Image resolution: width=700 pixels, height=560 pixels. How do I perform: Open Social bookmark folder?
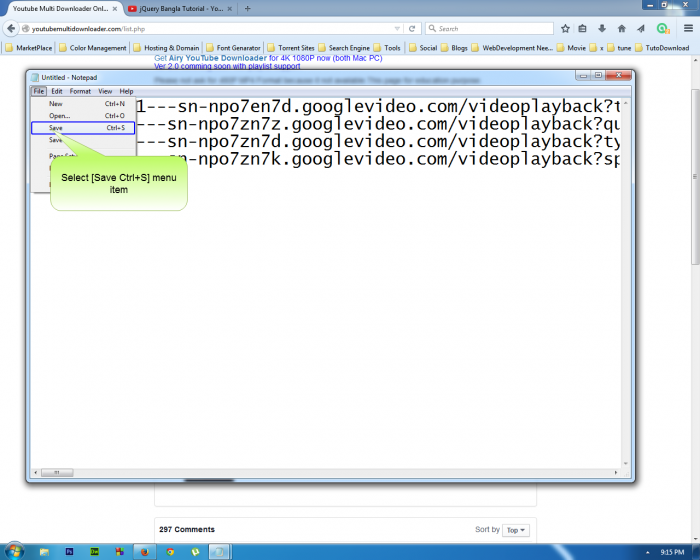(423, 48)
